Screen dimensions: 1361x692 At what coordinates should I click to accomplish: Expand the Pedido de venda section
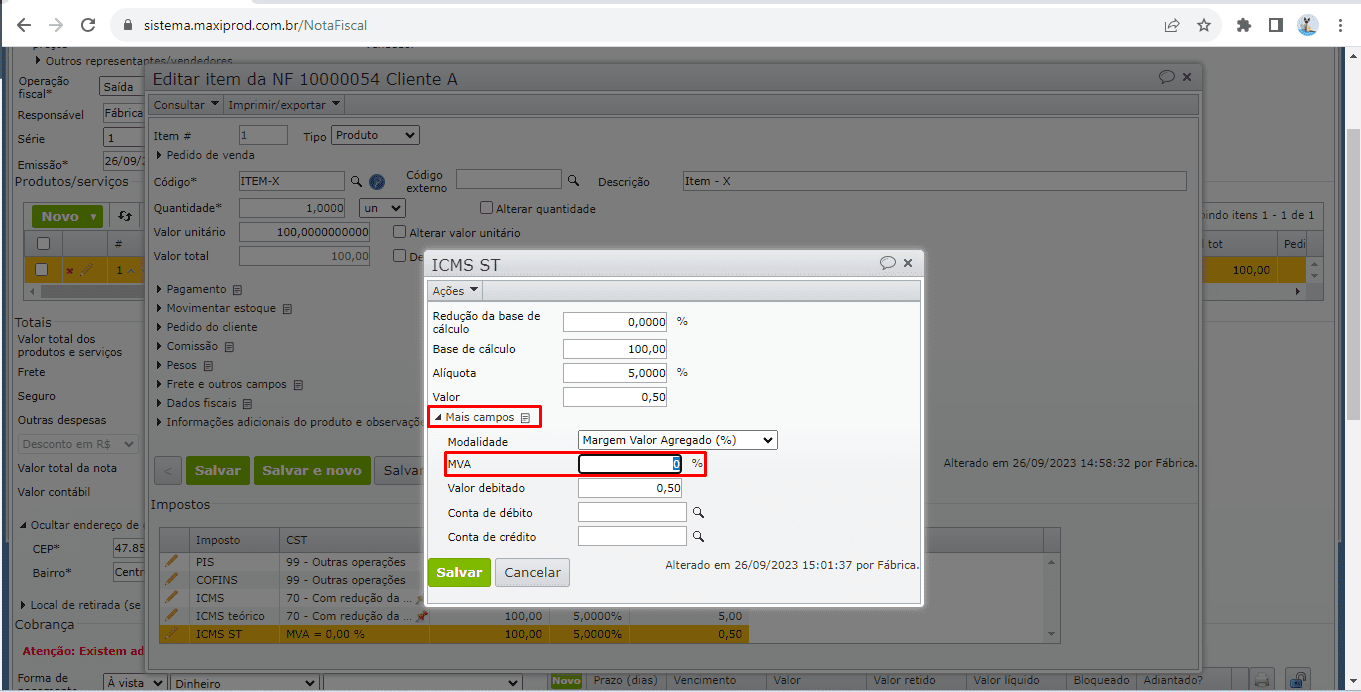coord(206,155)
